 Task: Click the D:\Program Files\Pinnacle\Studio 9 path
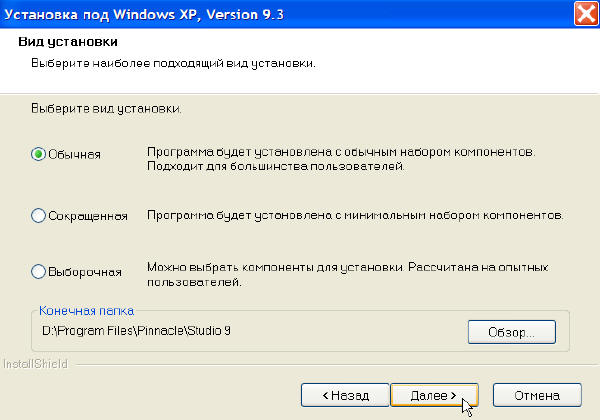(140, 328)
